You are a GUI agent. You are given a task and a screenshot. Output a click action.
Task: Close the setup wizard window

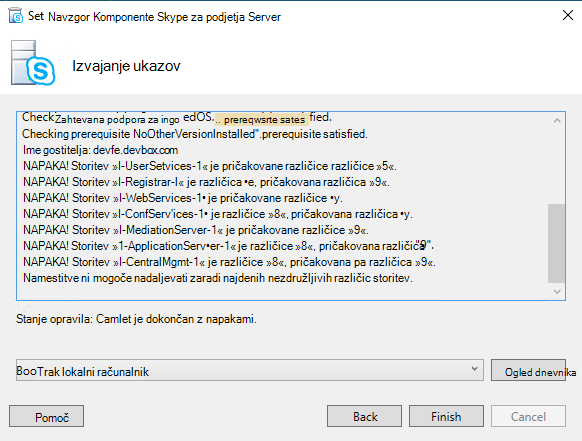tap(568, 16)
